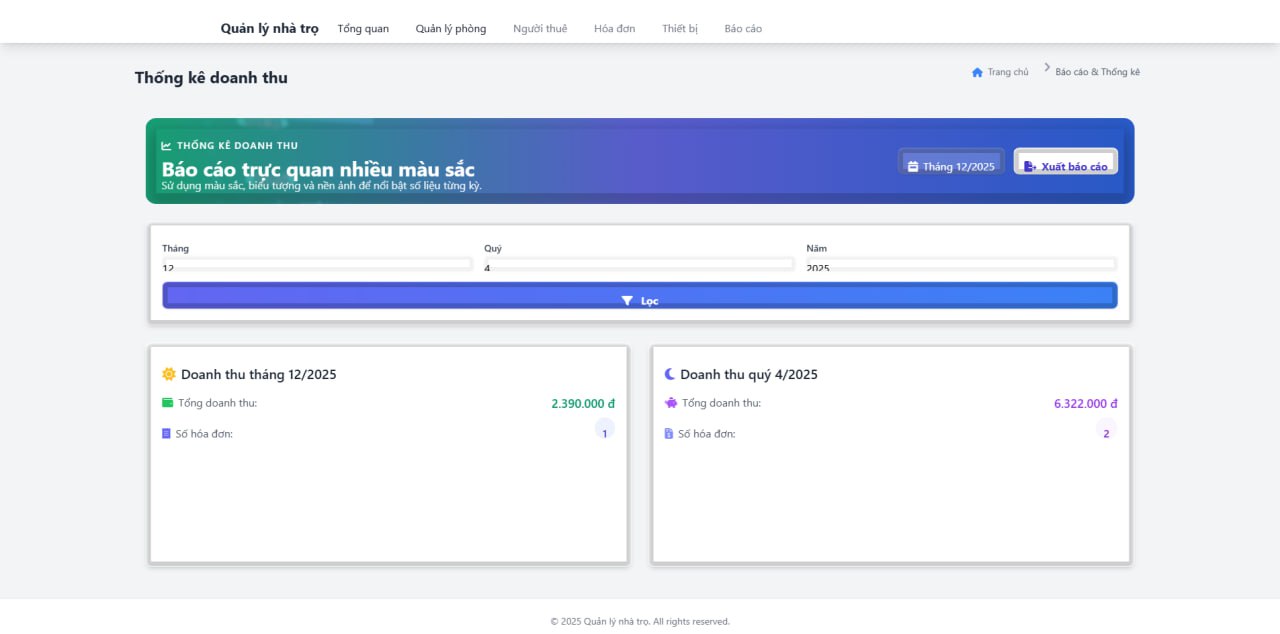Switch to the Người thuê tab
The width and height of the screenshot is (1280, 634).
pos(540,28)
